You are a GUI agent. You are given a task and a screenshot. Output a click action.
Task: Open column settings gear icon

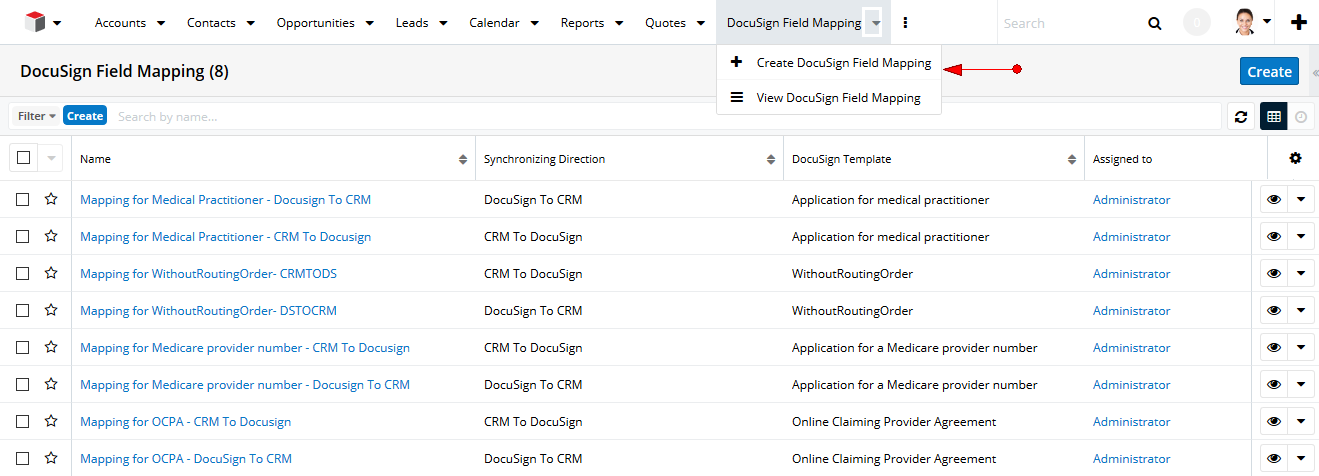pos(1296,158)
